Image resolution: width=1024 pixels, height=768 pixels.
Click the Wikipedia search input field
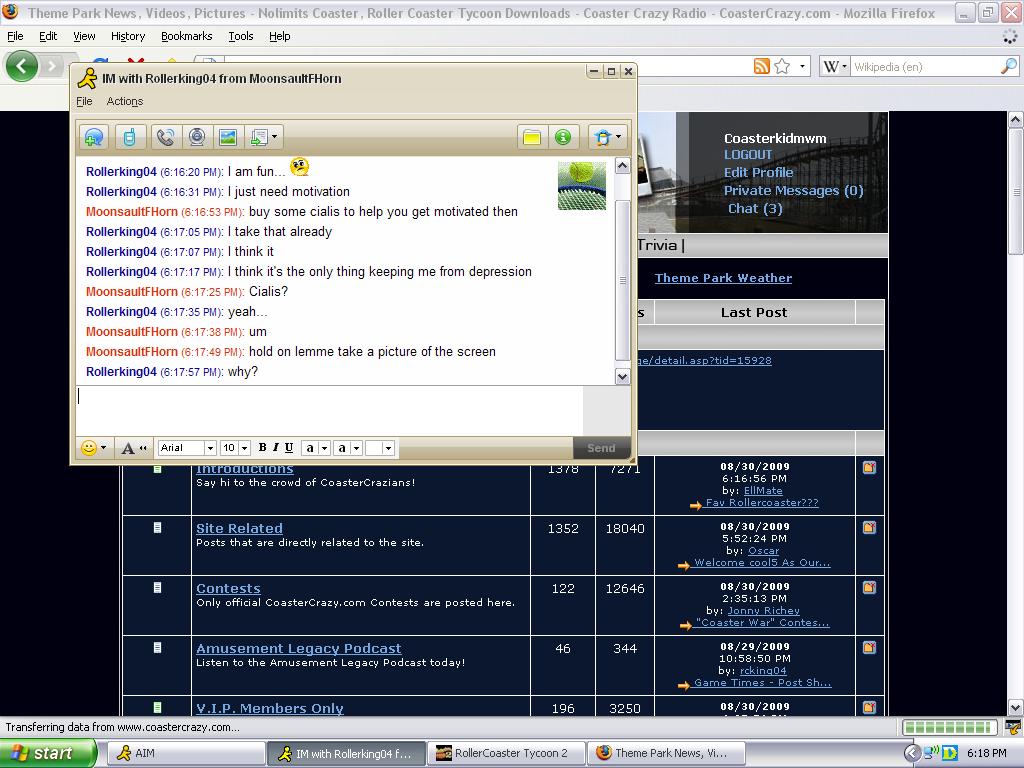(924, 67)
